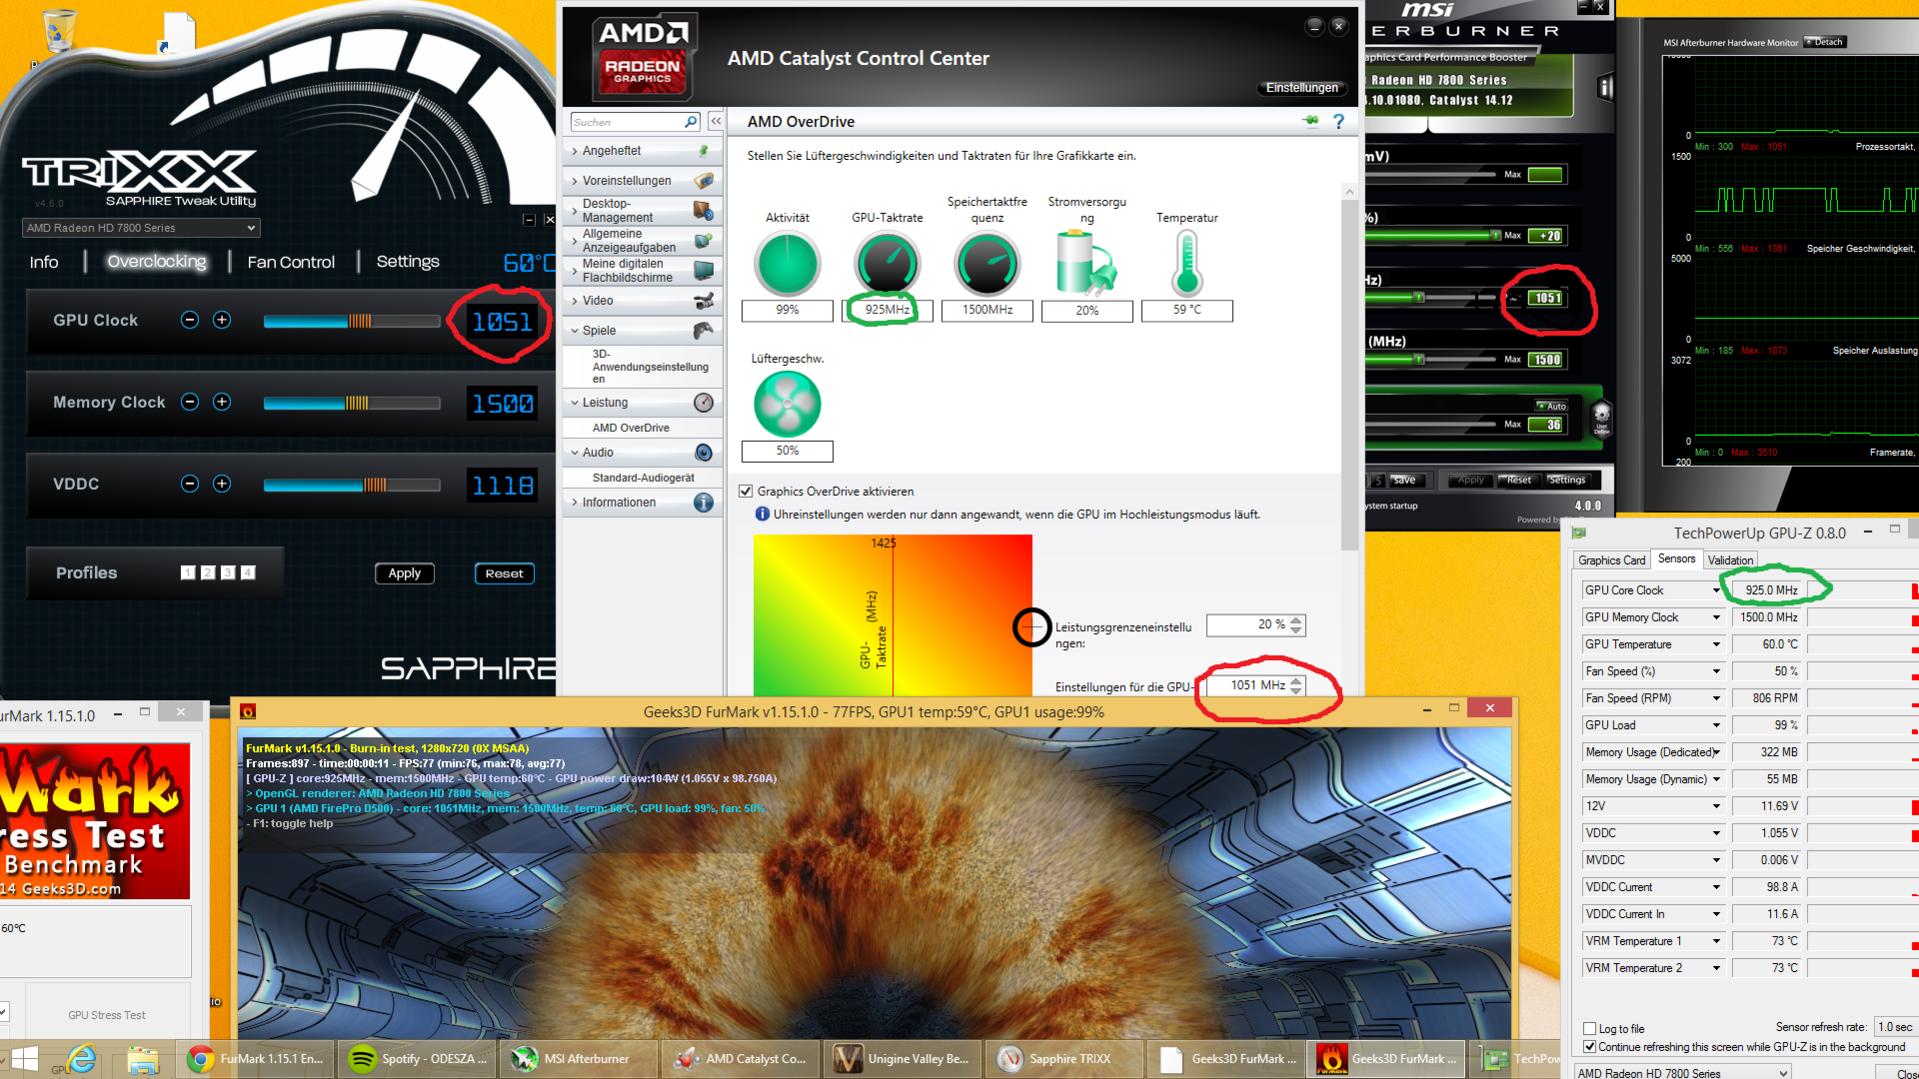This screenshot has width=1919, height=1079.
Task: Switch to Spotify ODESZA taskbar item
Action: 419,1059
